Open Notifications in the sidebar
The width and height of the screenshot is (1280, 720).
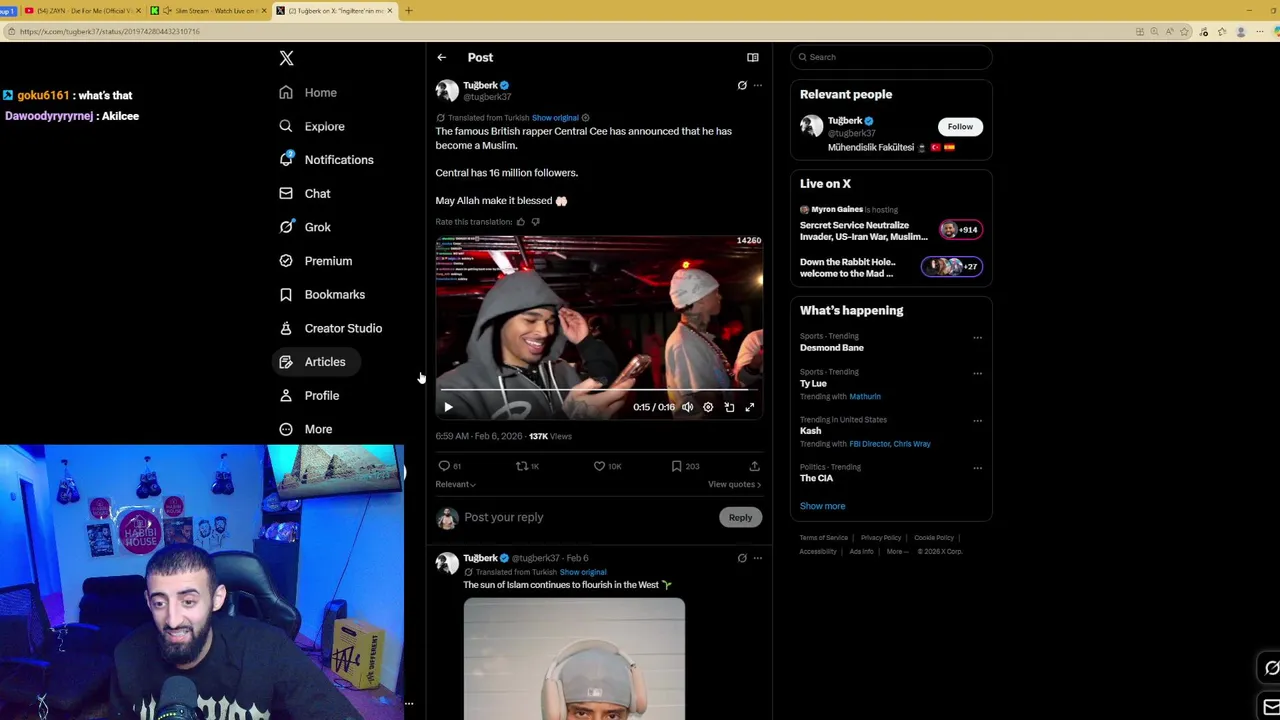(327, 160)
